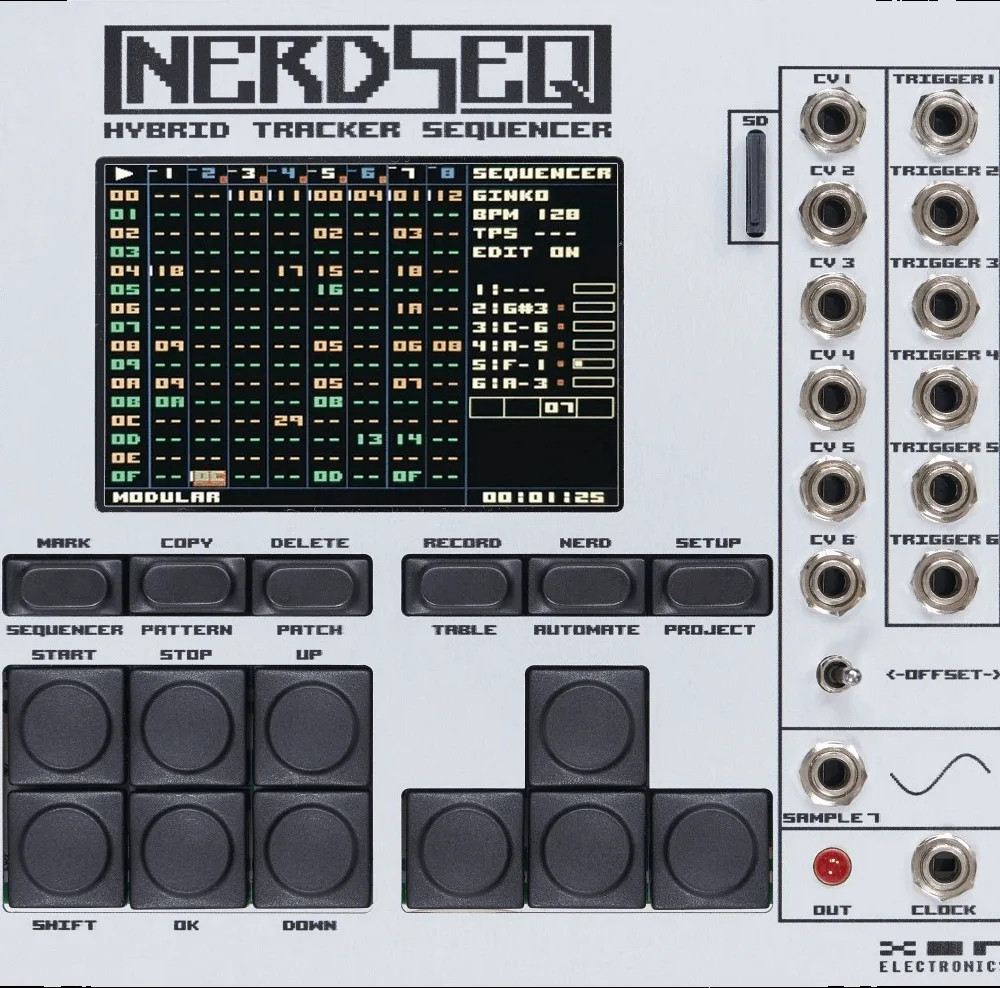Viewport: 1000px width, 988px height.
Task: Click the red OUT LED
Action: click(x=832, y=866)
